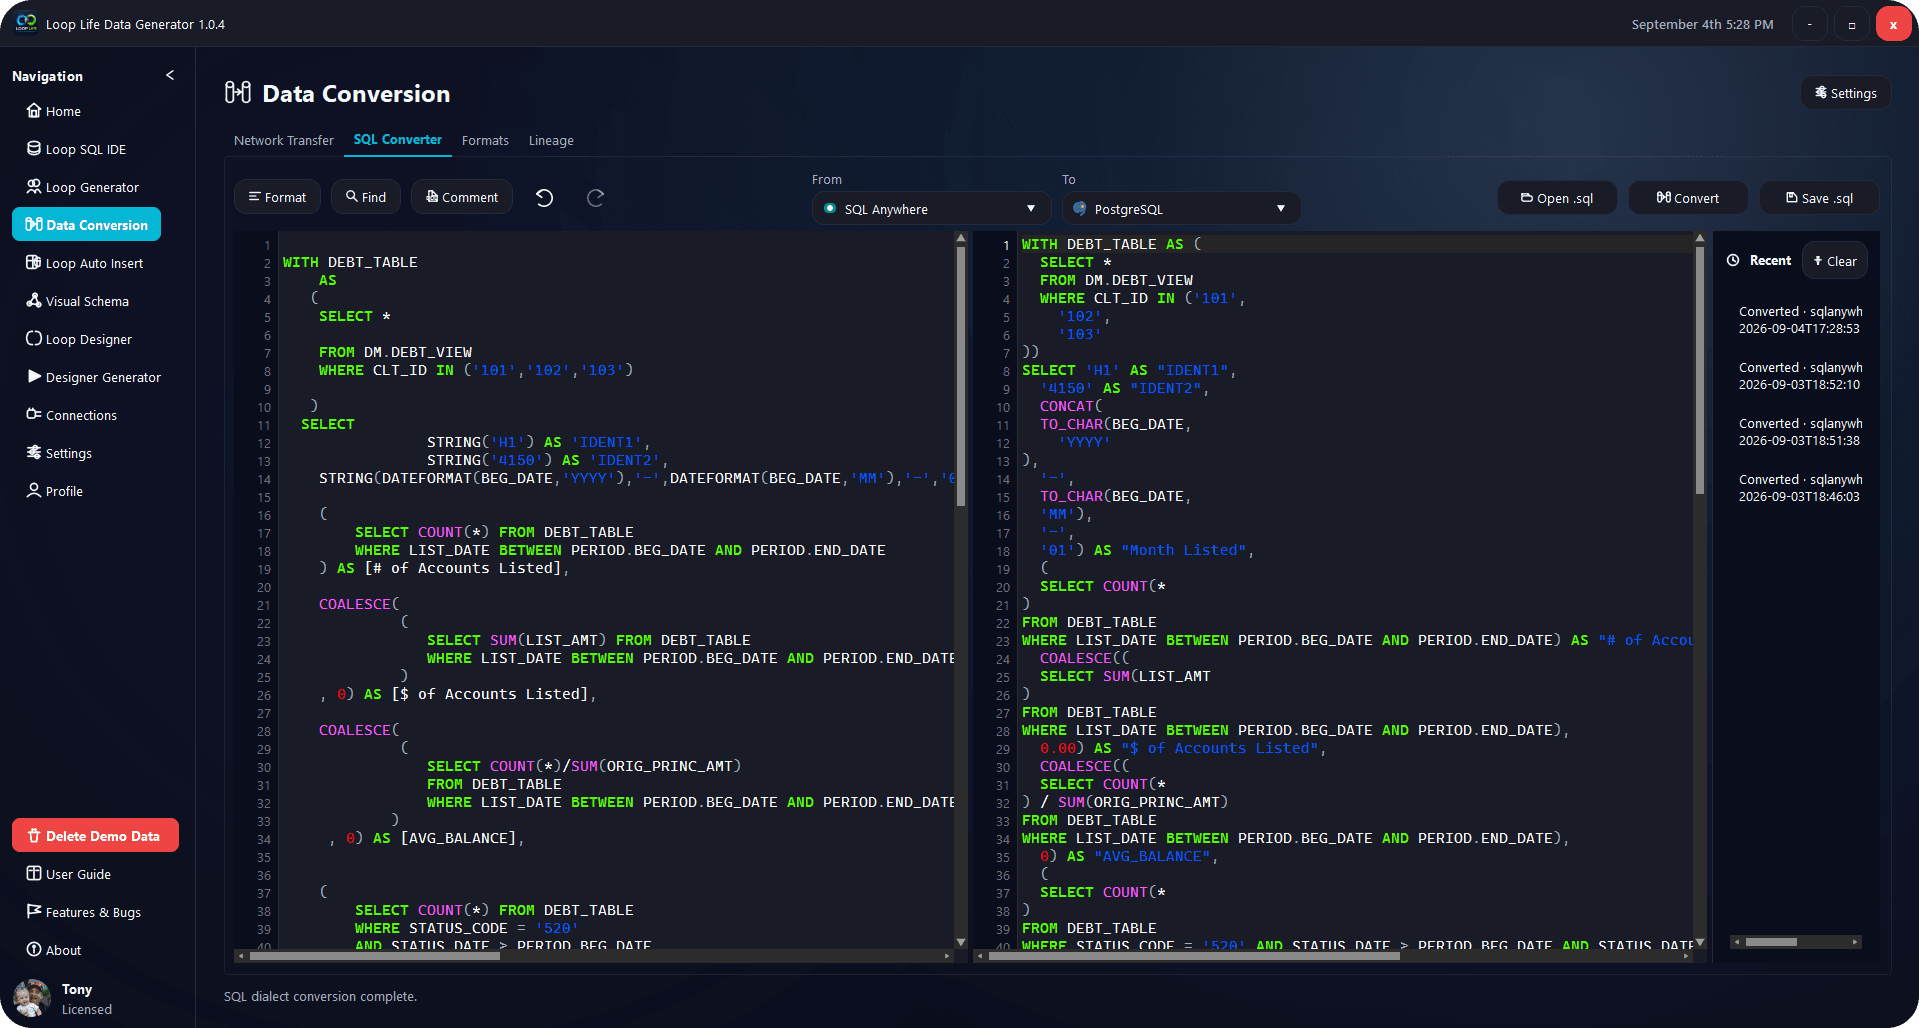Go to Loop Generator in the sidebar

pyautogui.click(x=82, y=187)
